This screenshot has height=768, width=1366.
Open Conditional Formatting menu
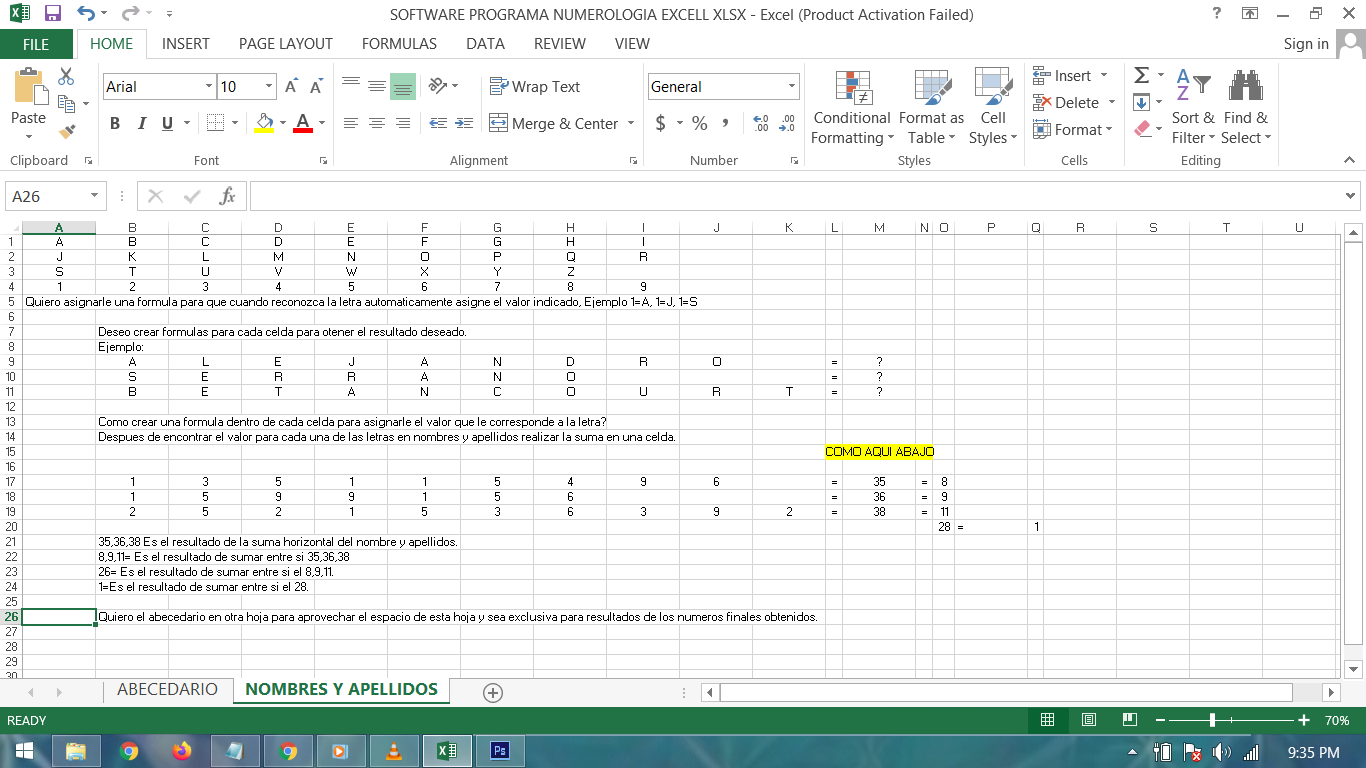[851, 108]
